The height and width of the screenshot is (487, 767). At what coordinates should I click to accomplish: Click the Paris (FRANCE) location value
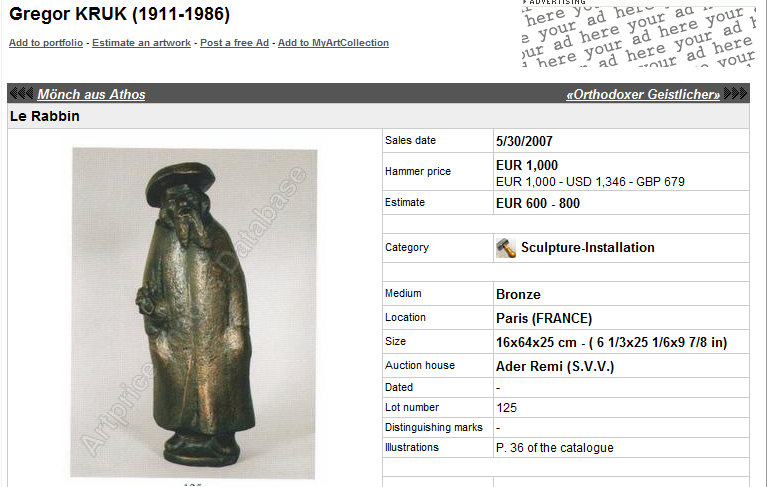click(x=544, y=318)
